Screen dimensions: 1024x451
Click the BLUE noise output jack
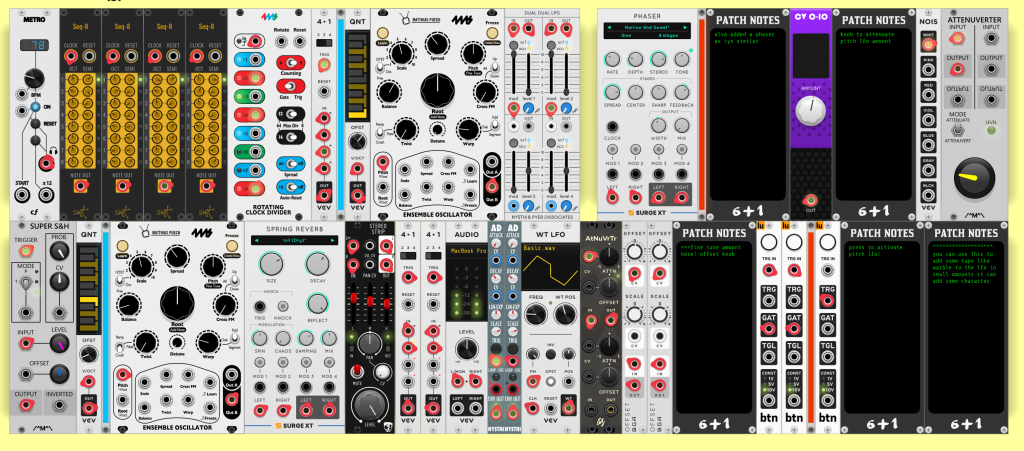coord(927,143)
